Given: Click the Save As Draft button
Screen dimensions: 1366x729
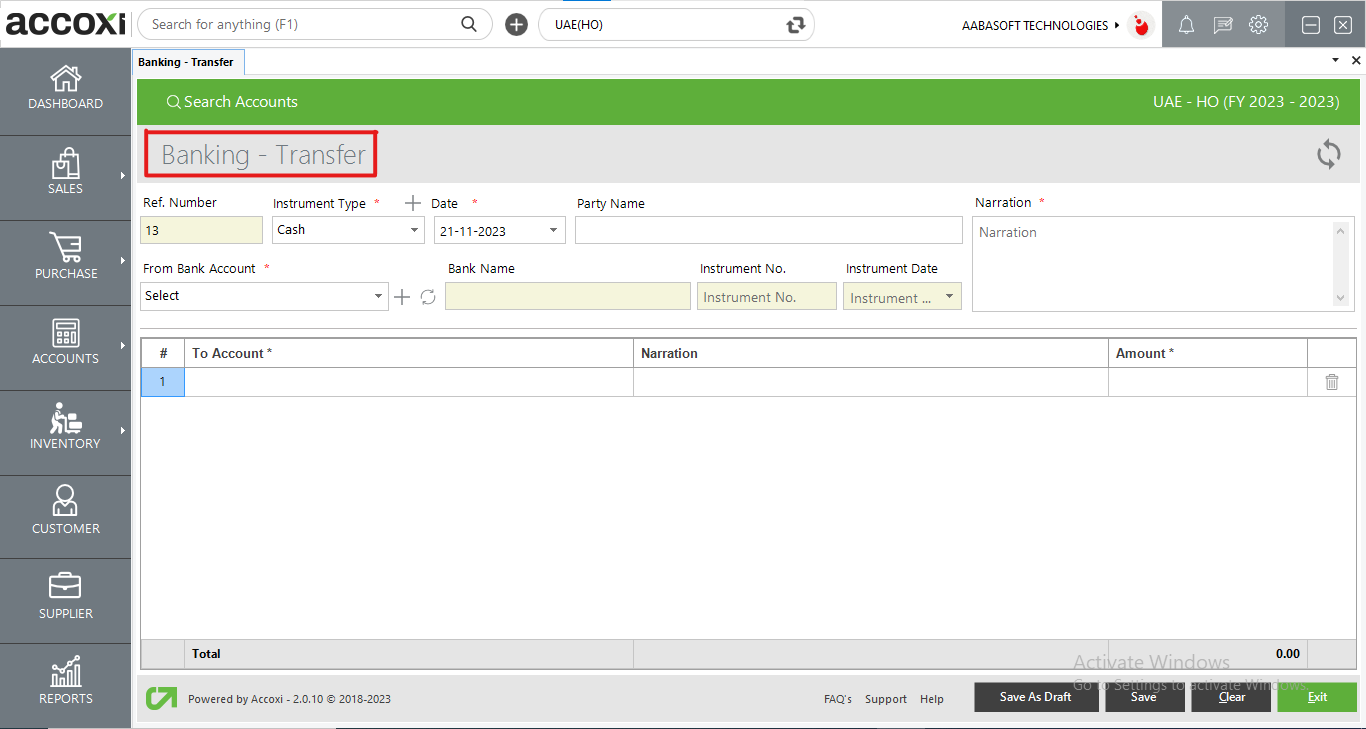Looking at the screenshot, I should (1036, 697).
